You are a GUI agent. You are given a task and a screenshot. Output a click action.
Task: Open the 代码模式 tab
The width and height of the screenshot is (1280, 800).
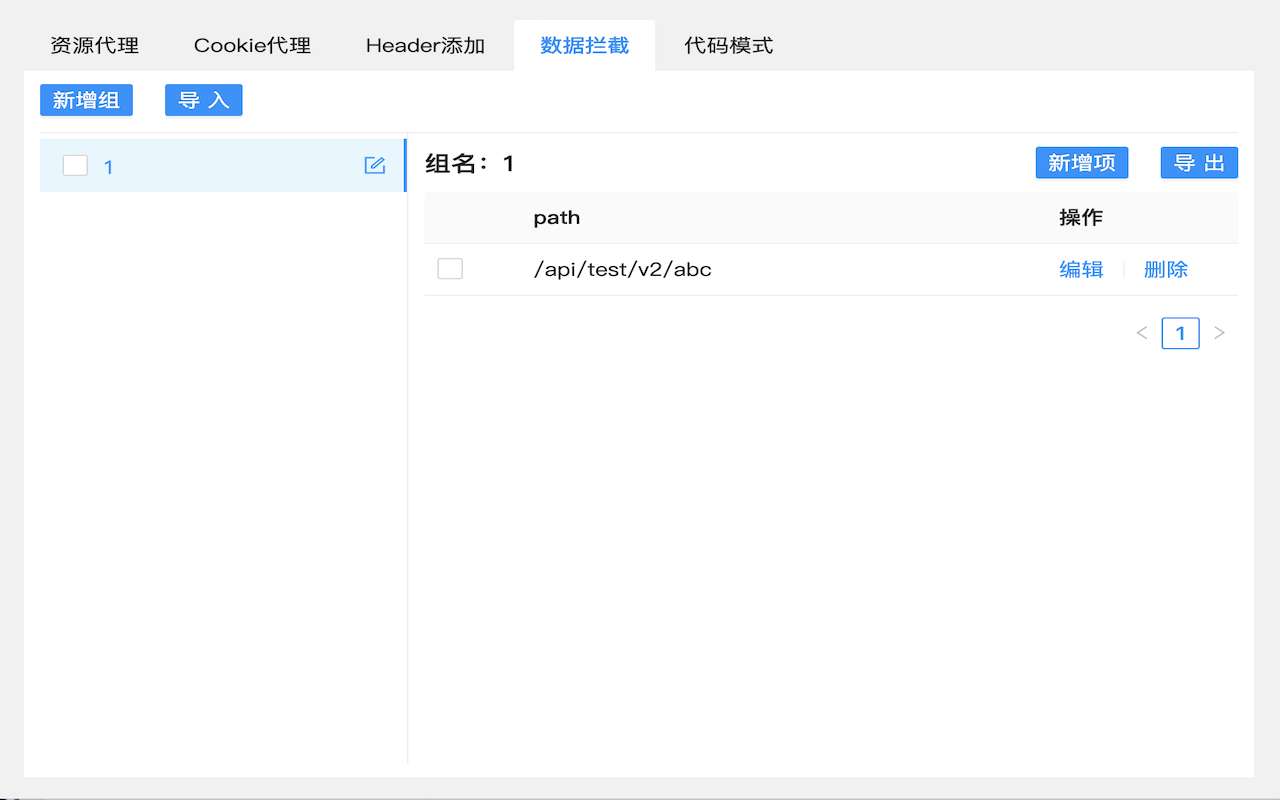[728, 45]
